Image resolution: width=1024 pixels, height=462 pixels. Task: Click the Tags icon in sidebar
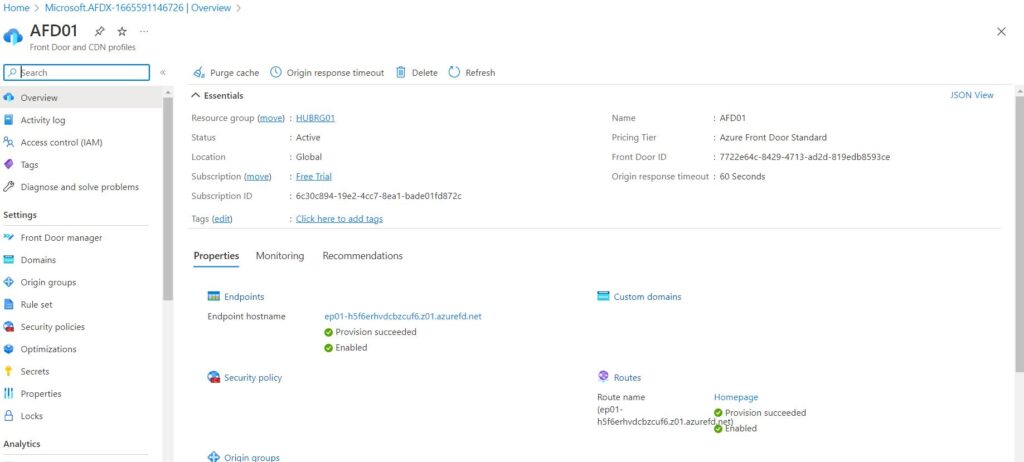click(x=8, y=164)
